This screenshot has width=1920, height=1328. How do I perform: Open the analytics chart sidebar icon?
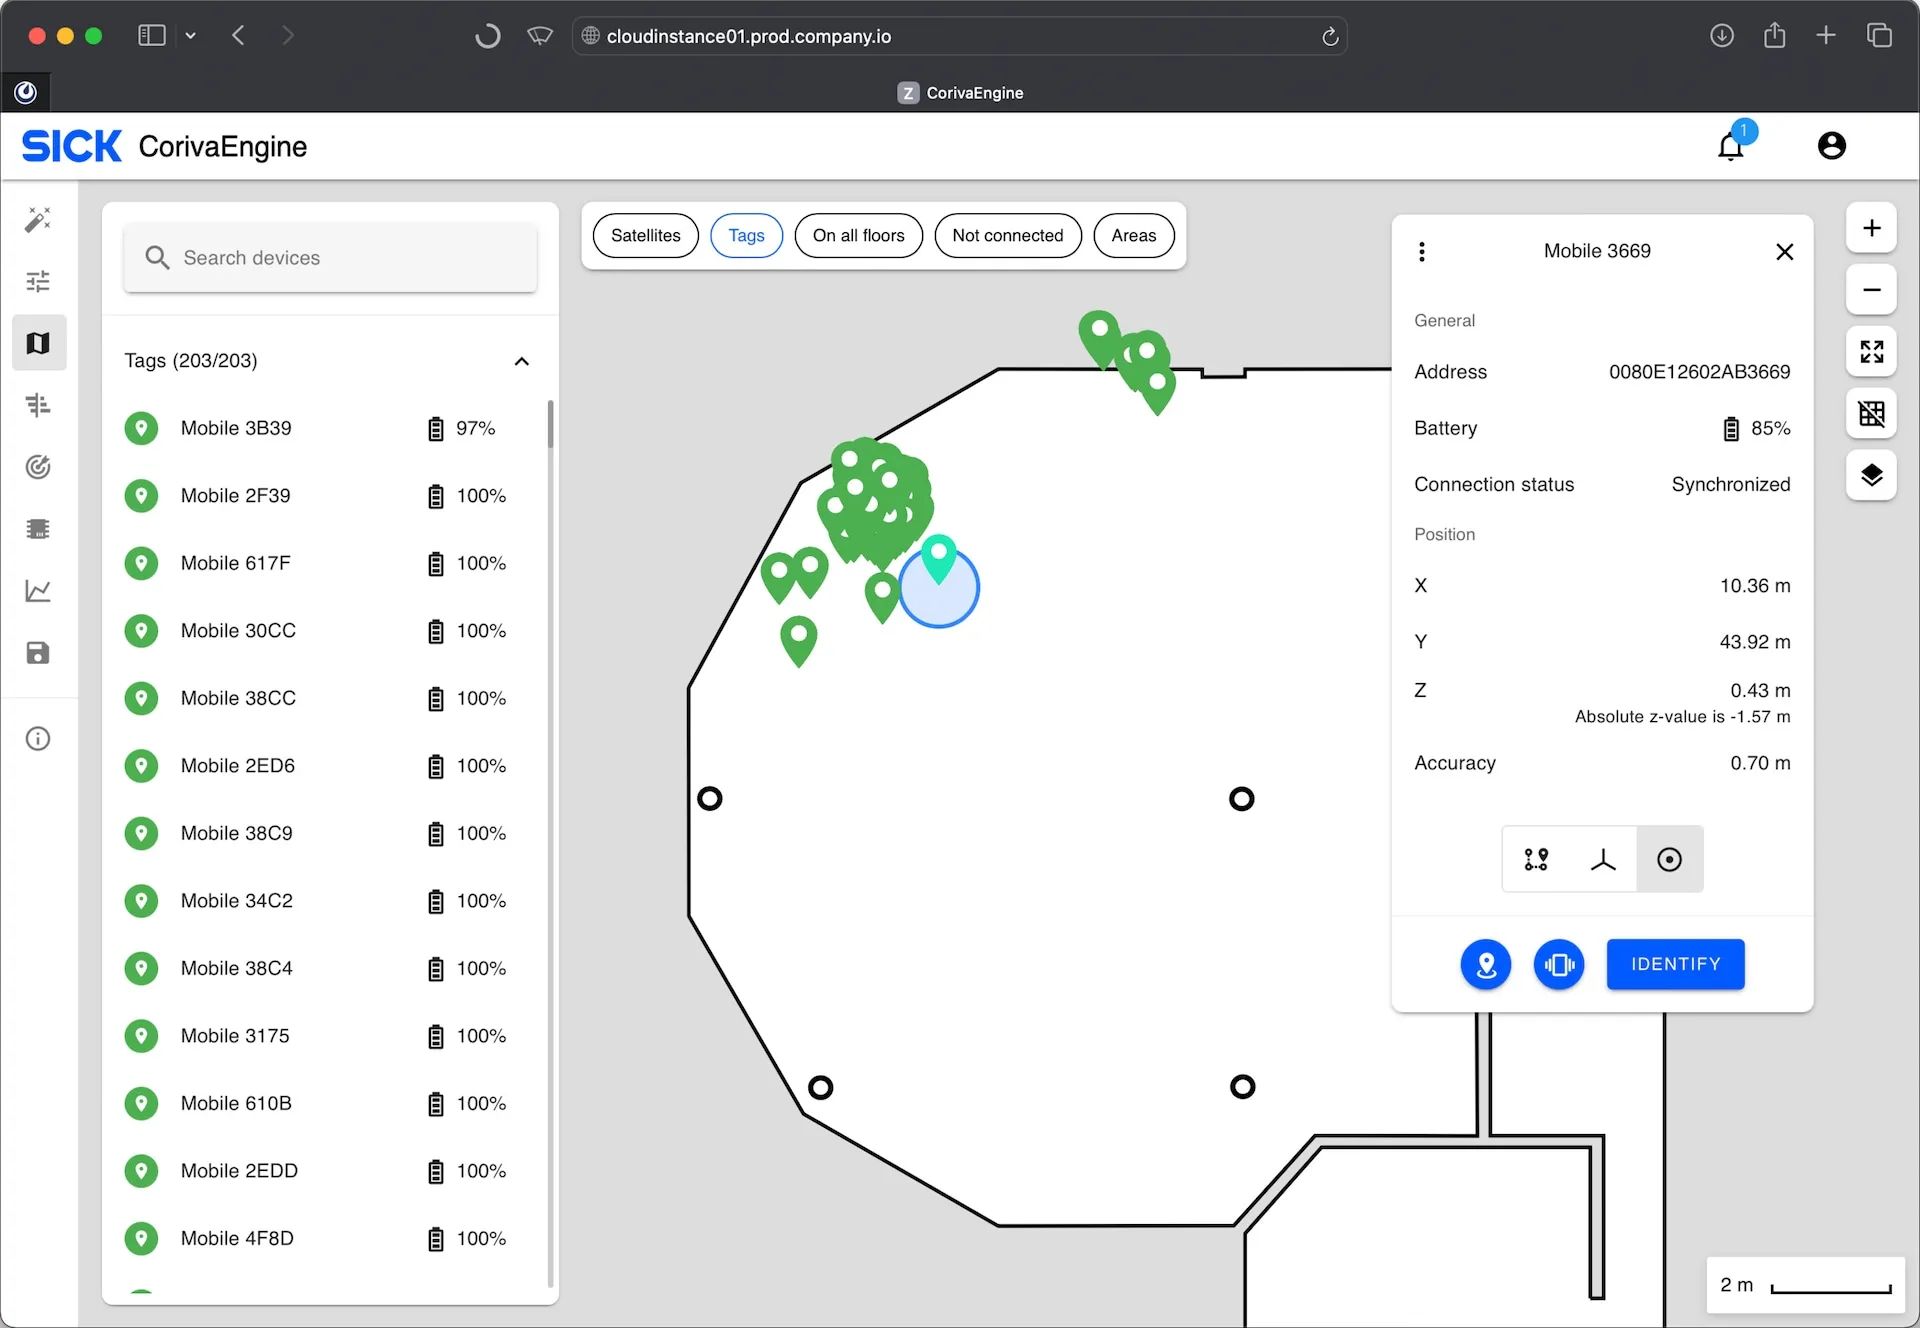pos(38,591)
